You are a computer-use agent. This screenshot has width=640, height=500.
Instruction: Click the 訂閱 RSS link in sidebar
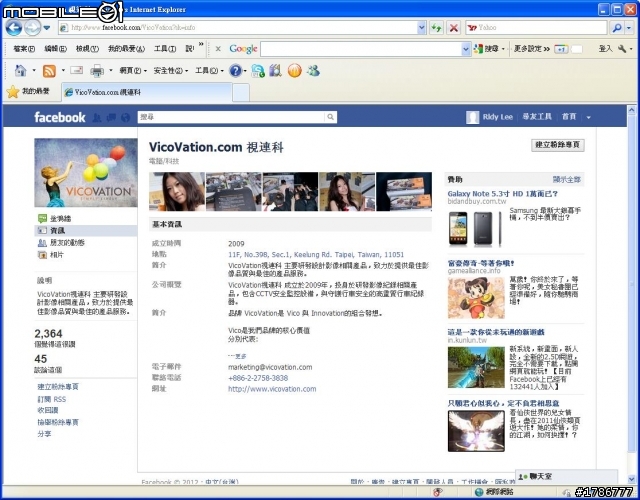pos(51,399)
